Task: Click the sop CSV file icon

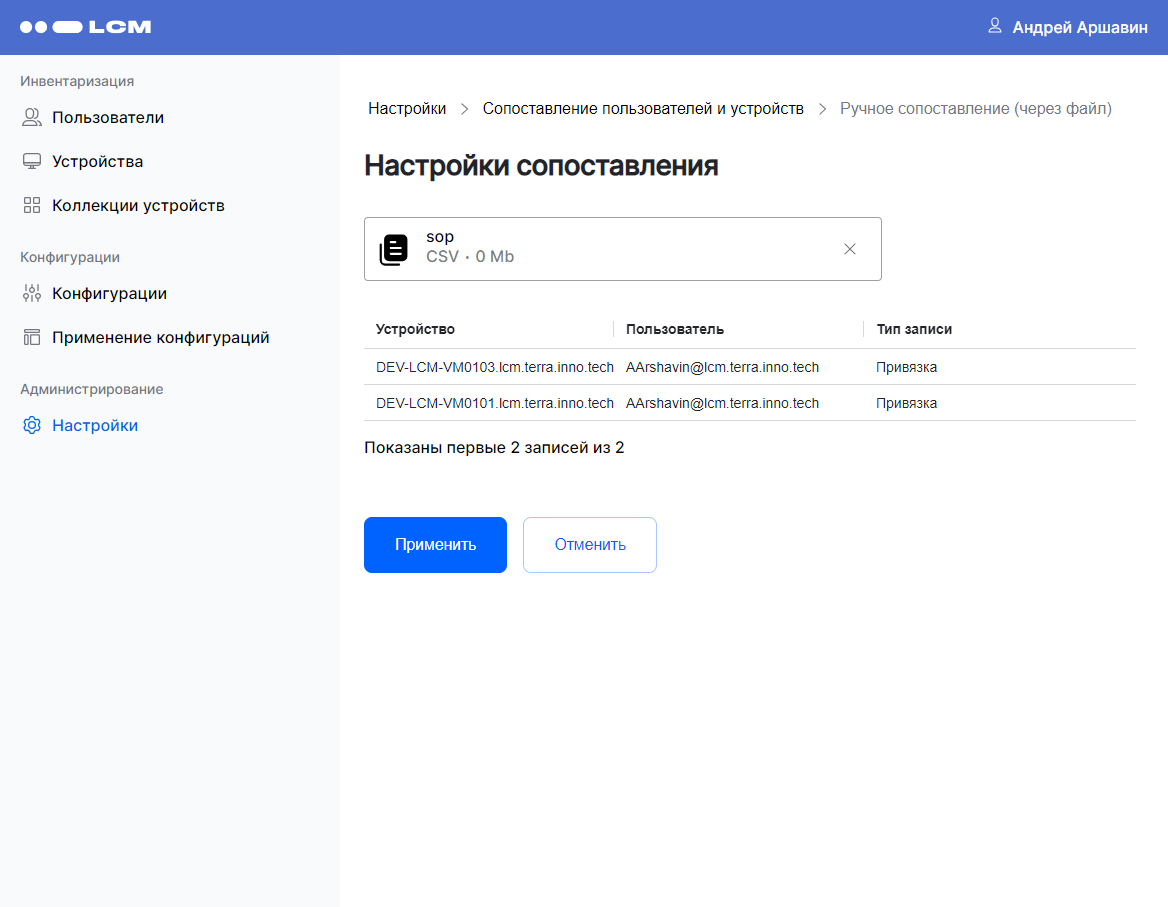Action: 394,249
